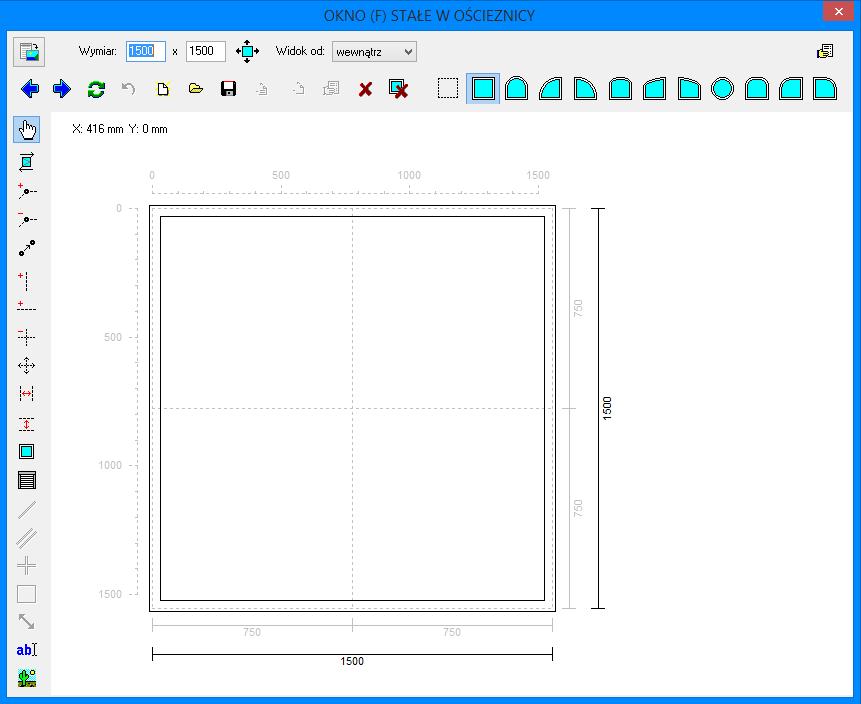Add a vertical dashed divider line
Screen dimensions: 861x704
tap(24, 281)
